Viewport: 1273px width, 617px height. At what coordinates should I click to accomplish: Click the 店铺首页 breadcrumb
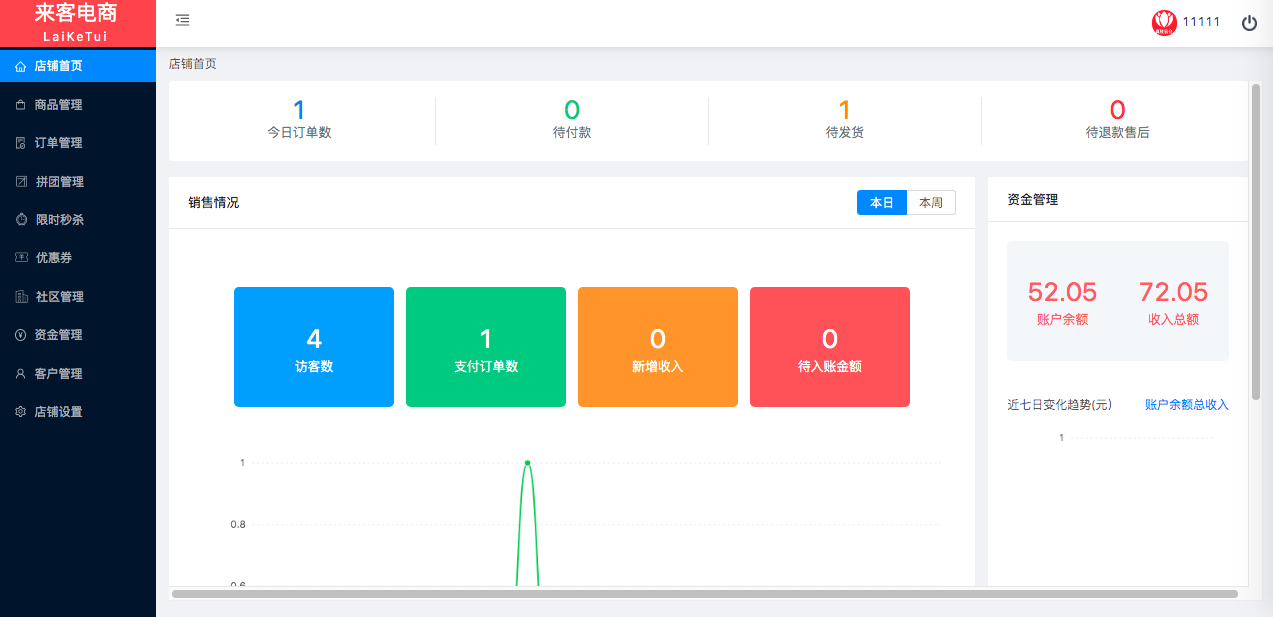[193, 64]
